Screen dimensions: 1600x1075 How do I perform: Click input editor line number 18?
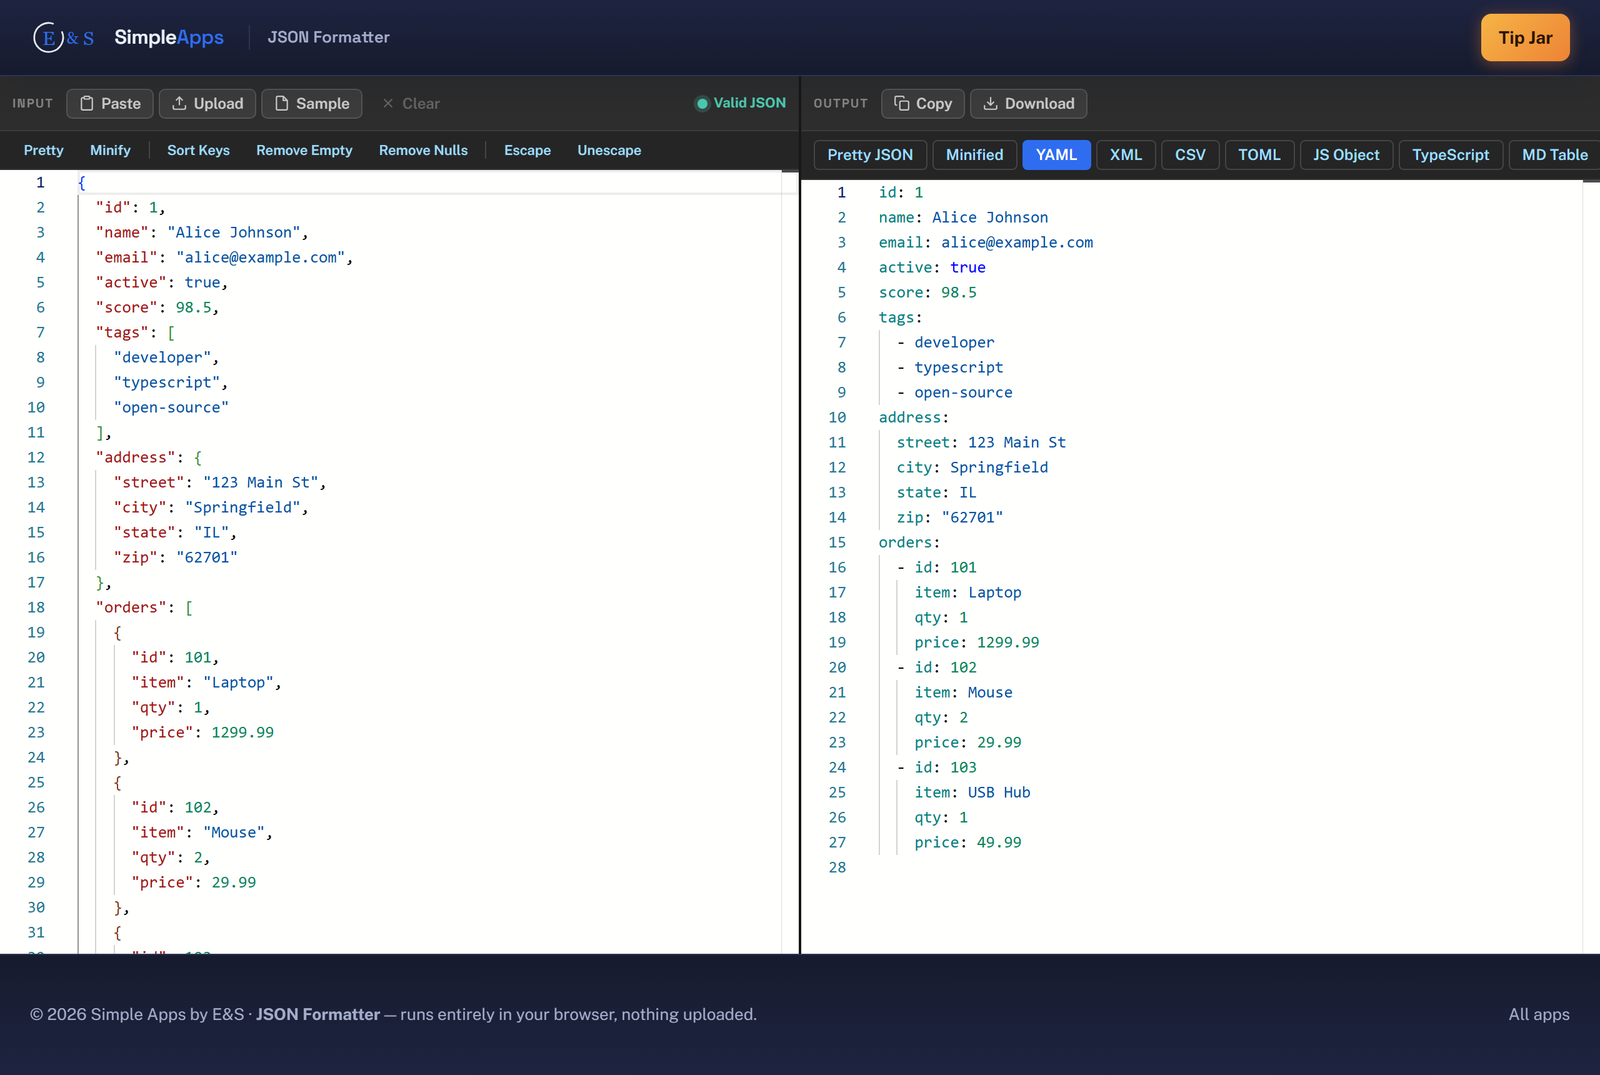(36, 607)
